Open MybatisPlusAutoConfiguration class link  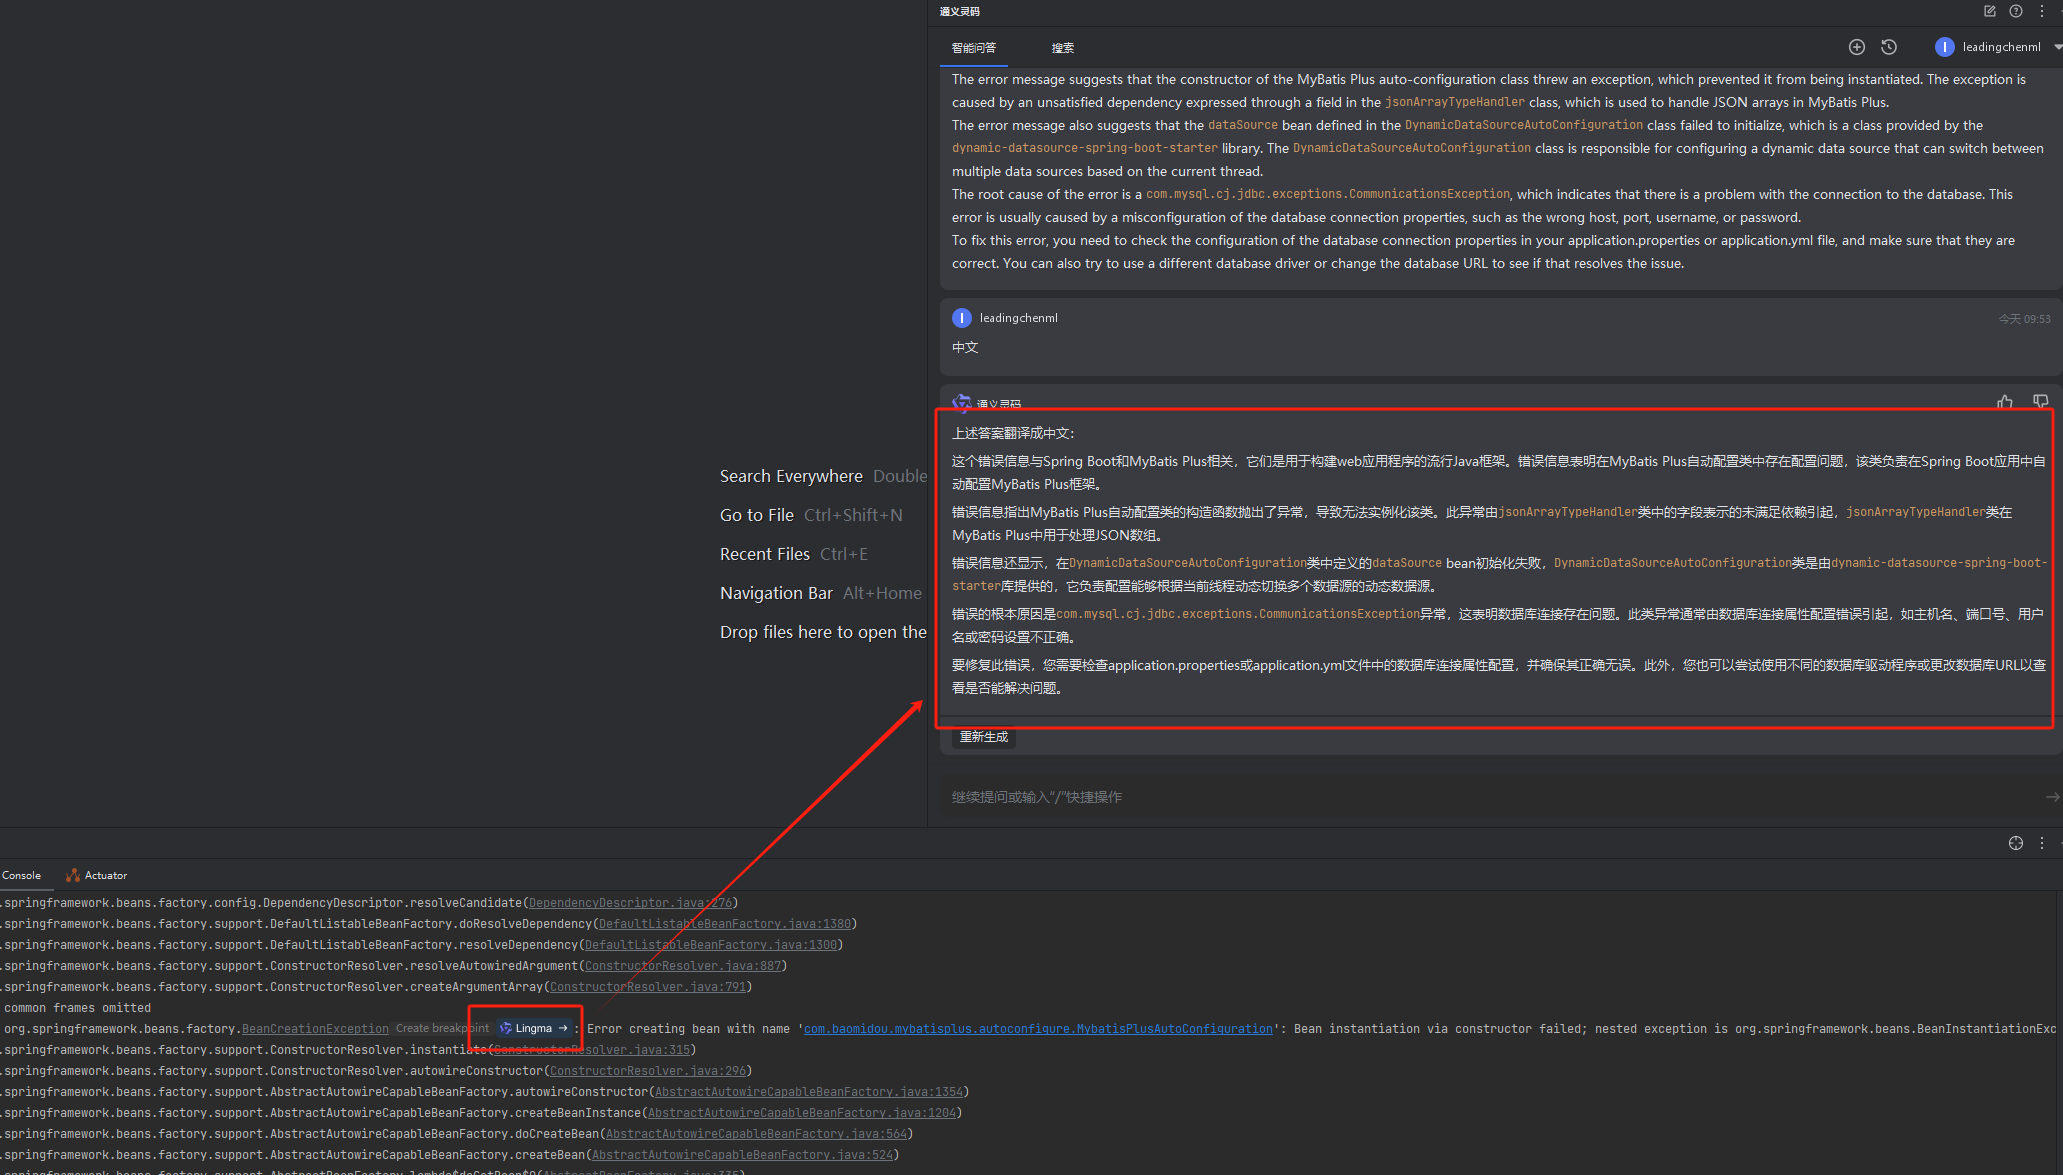[1038, 1029]
